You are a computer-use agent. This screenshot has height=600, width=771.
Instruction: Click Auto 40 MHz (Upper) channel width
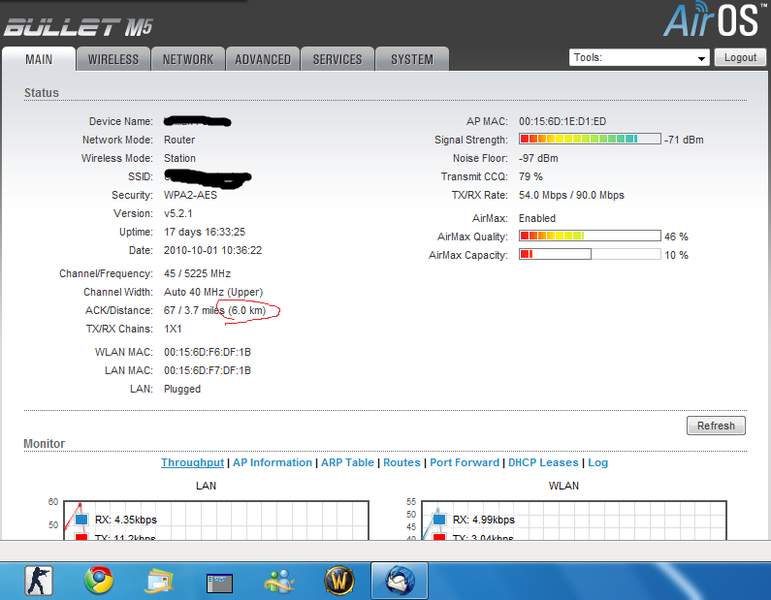tap(213, 292)
